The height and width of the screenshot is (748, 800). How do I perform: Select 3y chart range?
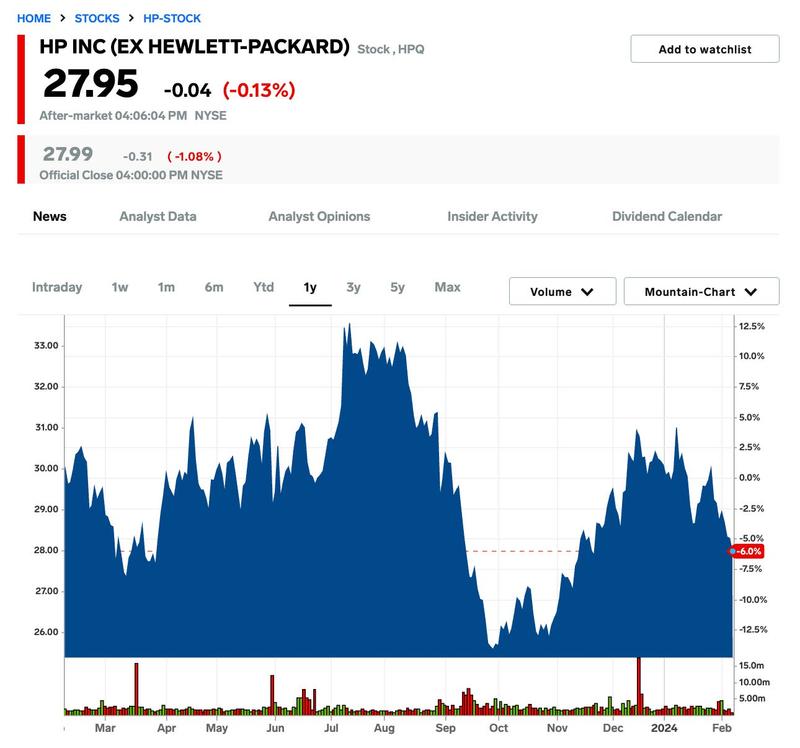pos(353,287)
